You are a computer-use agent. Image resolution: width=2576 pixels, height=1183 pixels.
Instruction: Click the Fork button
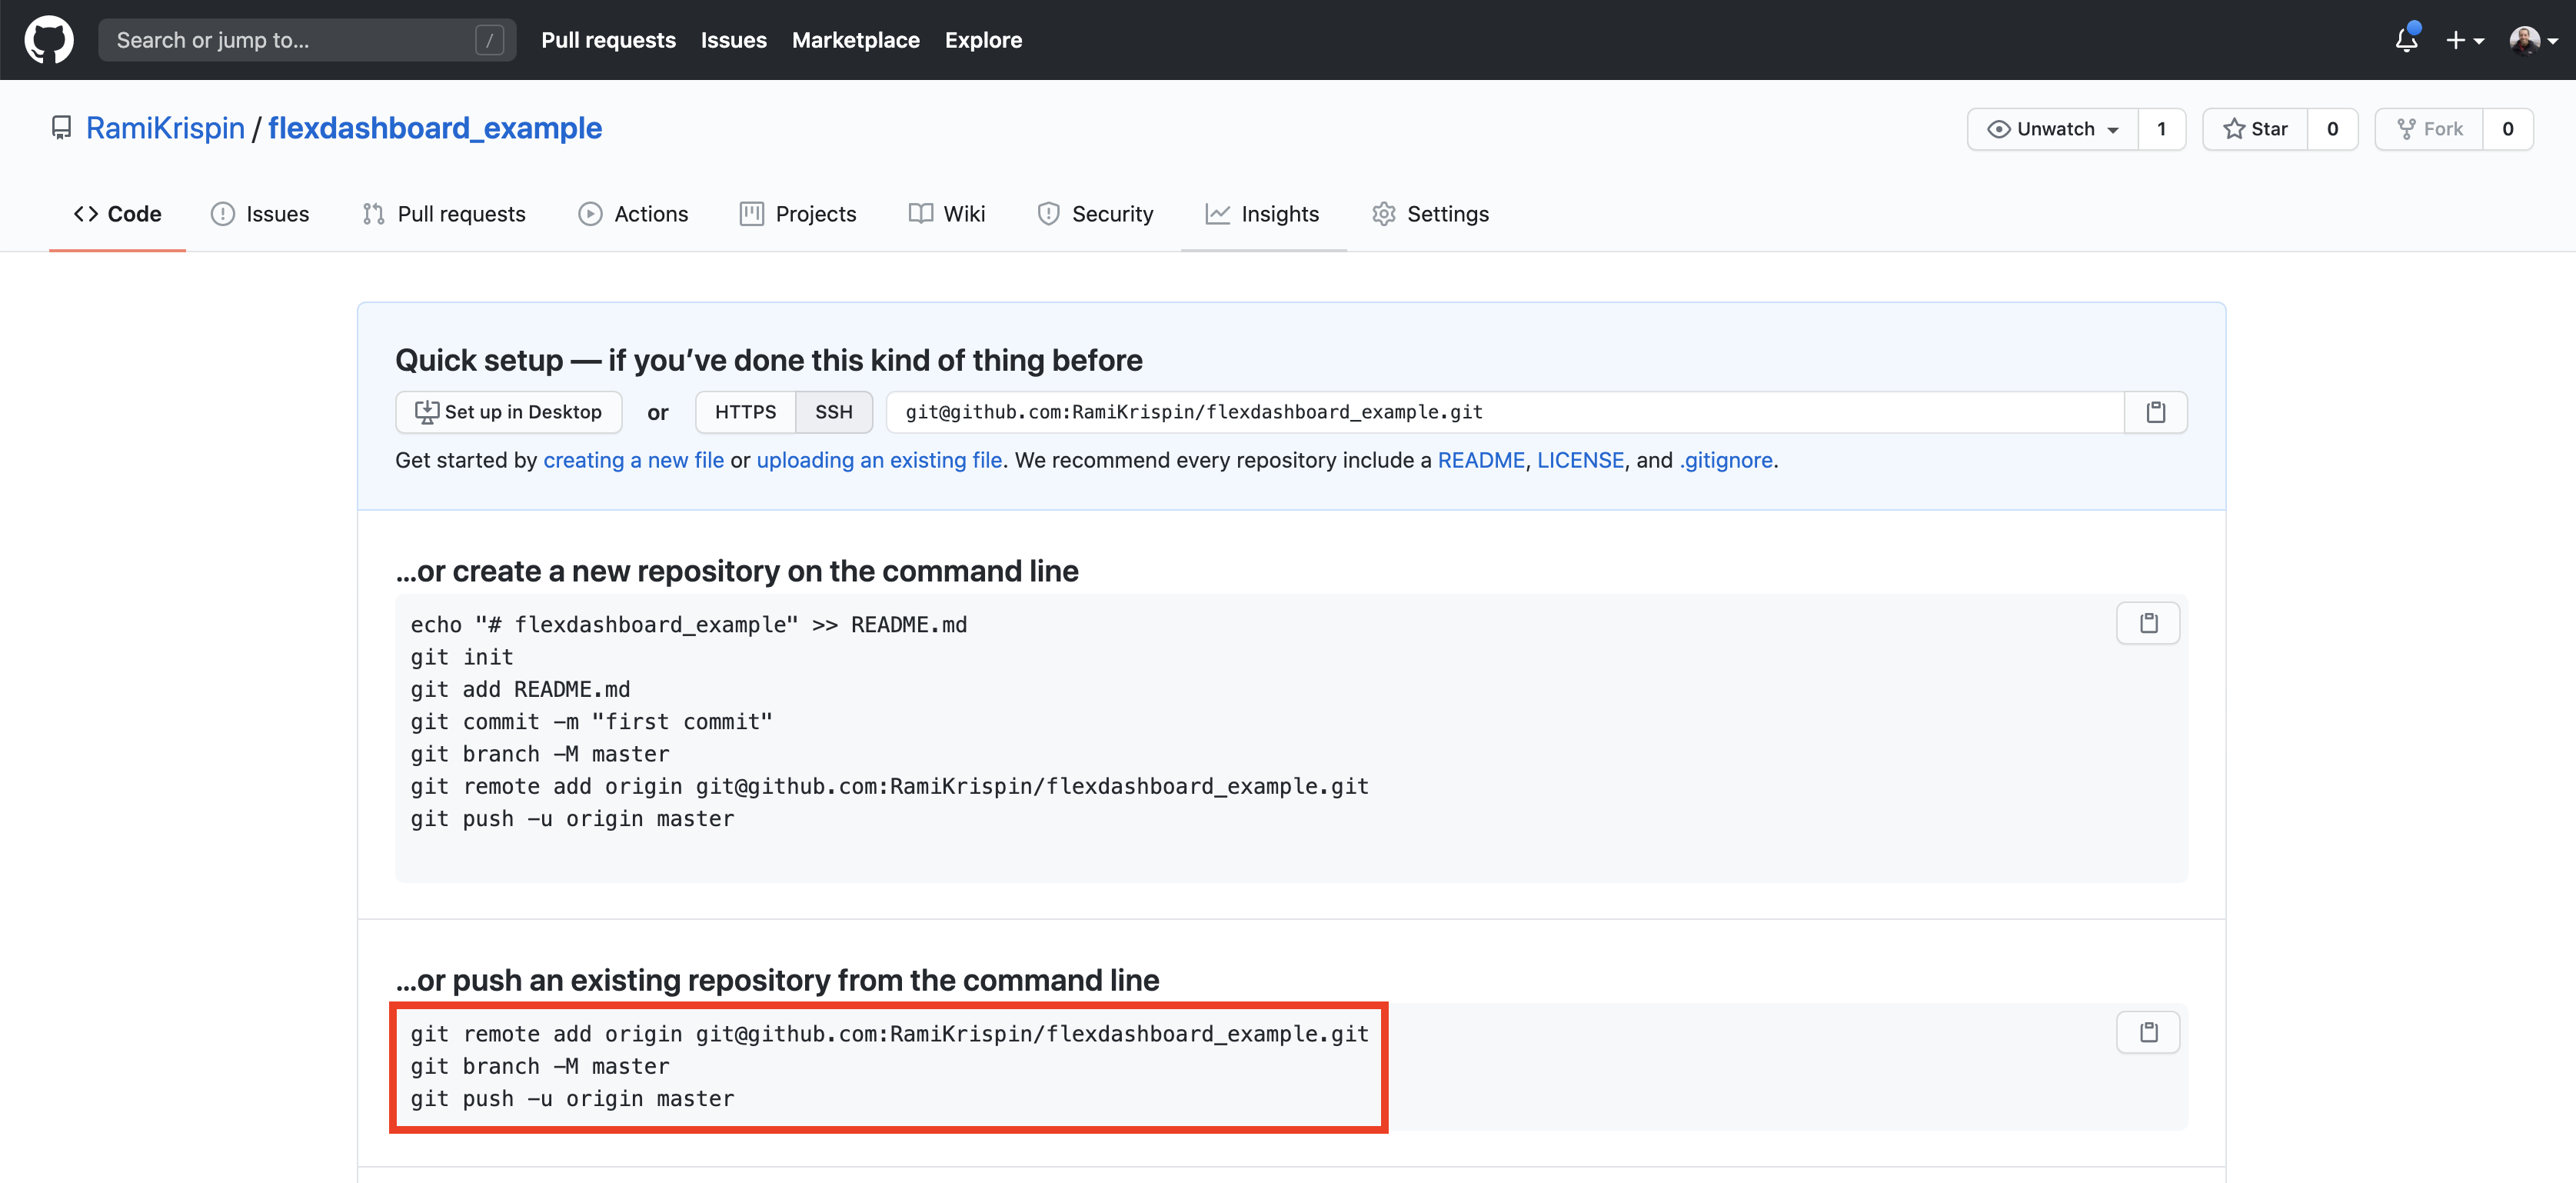click(x=2429, y=129)
